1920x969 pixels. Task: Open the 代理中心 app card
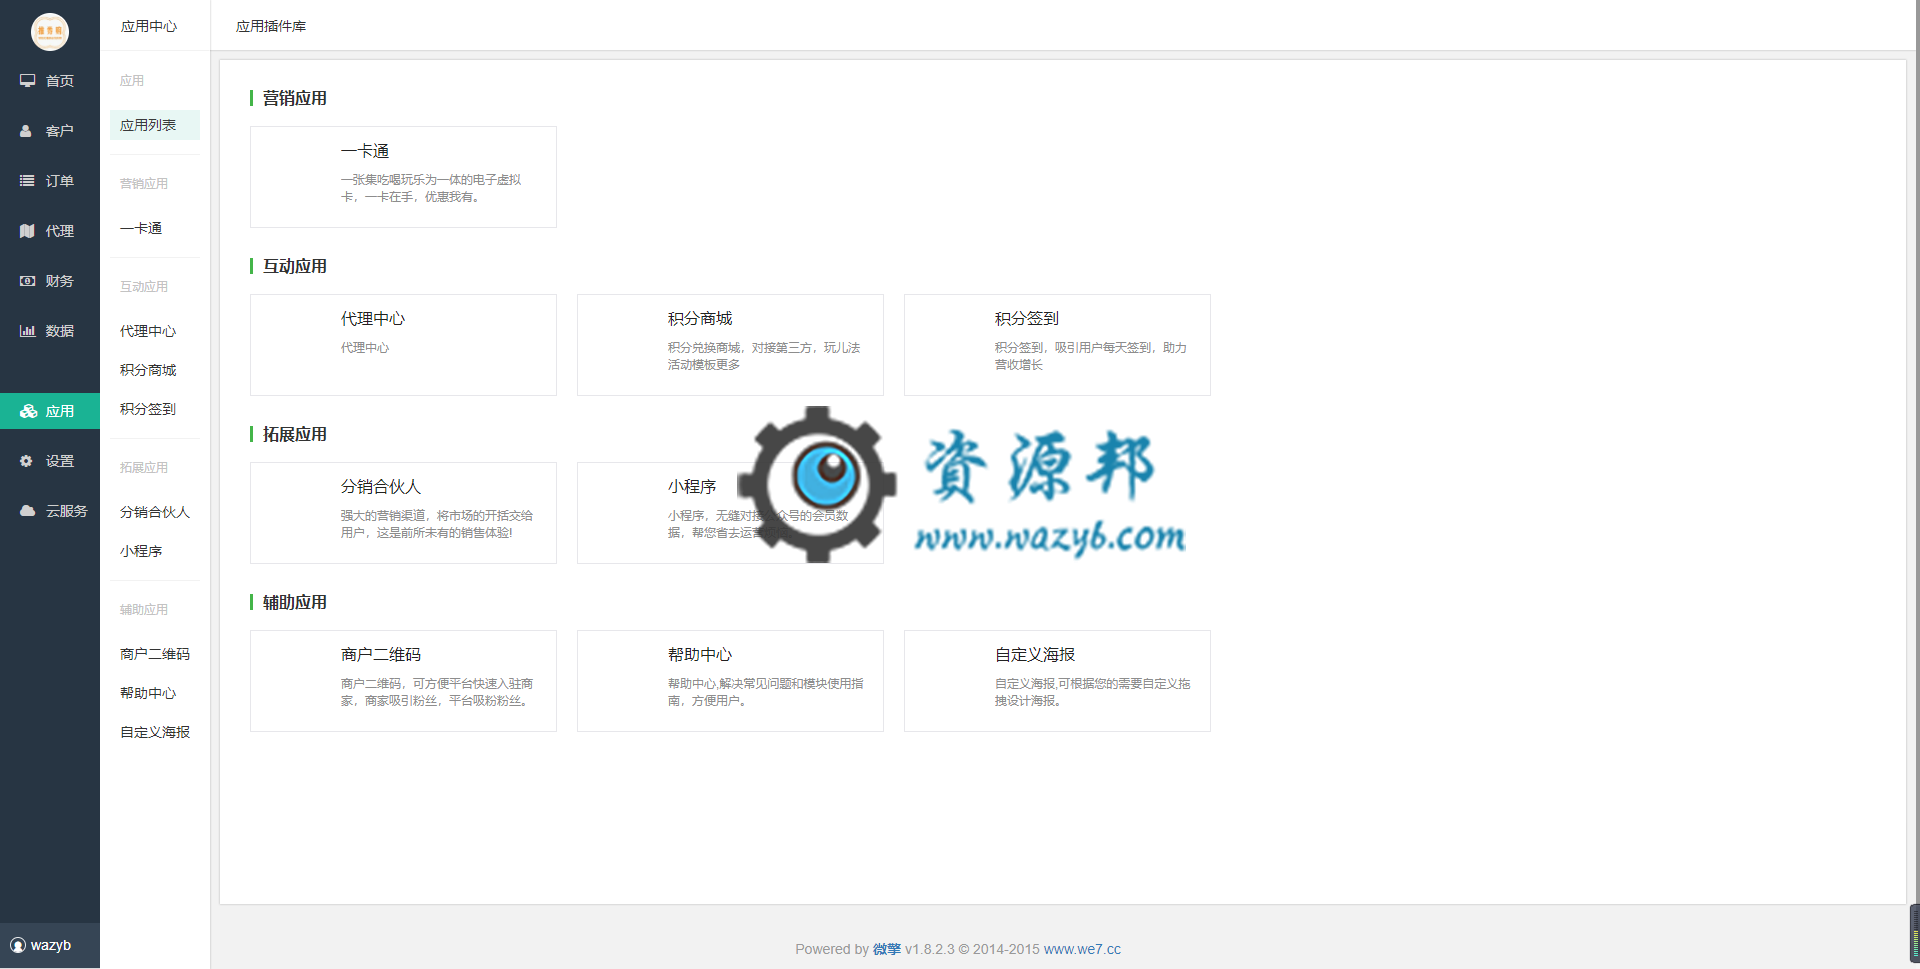point(403,345)
